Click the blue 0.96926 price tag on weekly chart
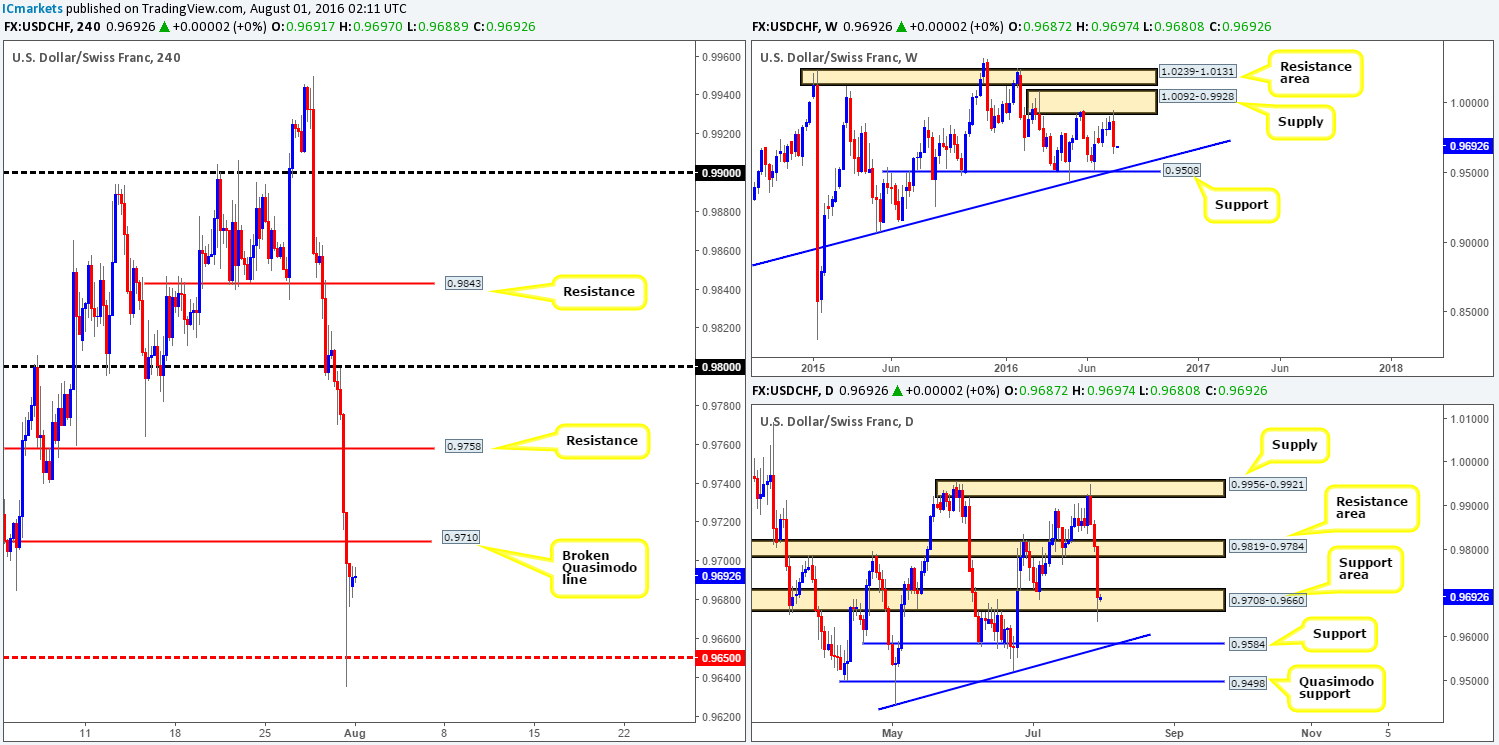 pyautogui.click(x=1470, y=146)
